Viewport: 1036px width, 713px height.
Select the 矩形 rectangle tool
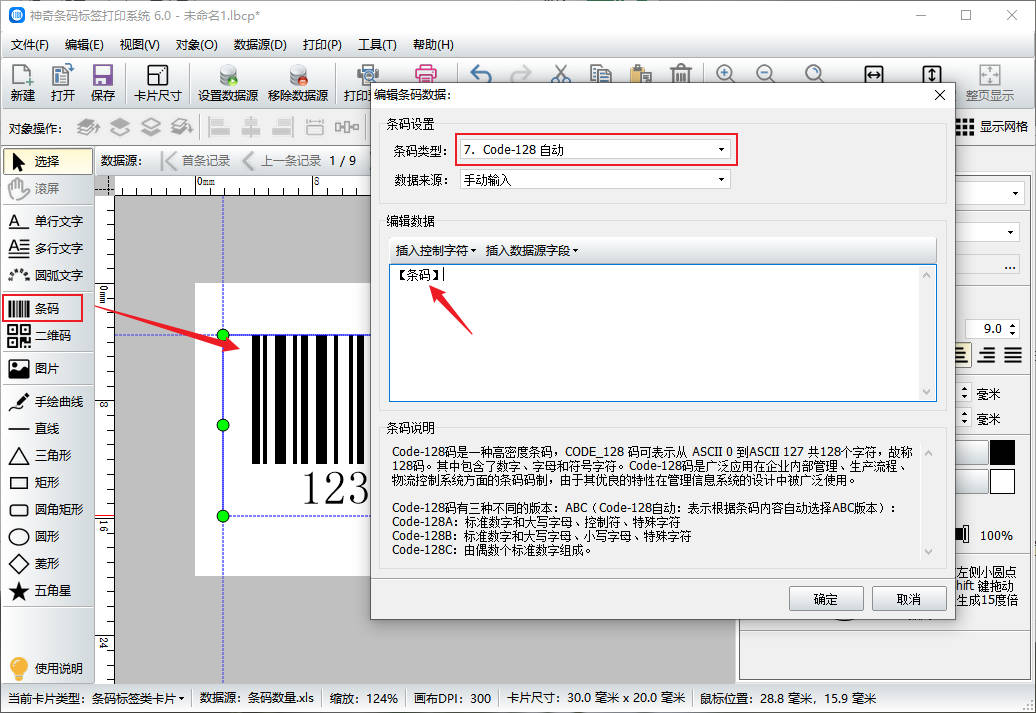tap(46, 482)
